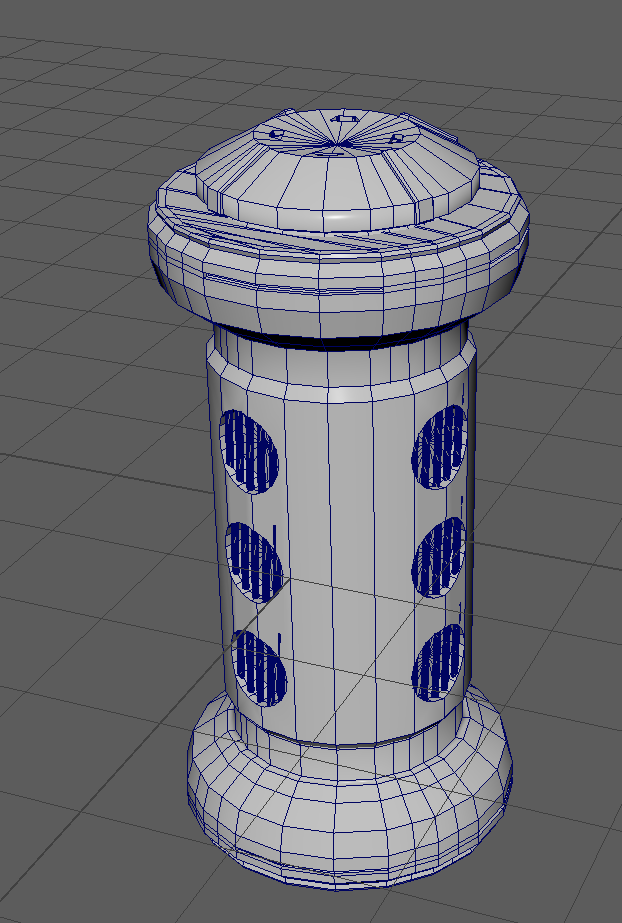Click the center vertex fan atop the cap
The height and width of the screenshot is (923, 622).
pyautogui.click(x=338, y=142)
